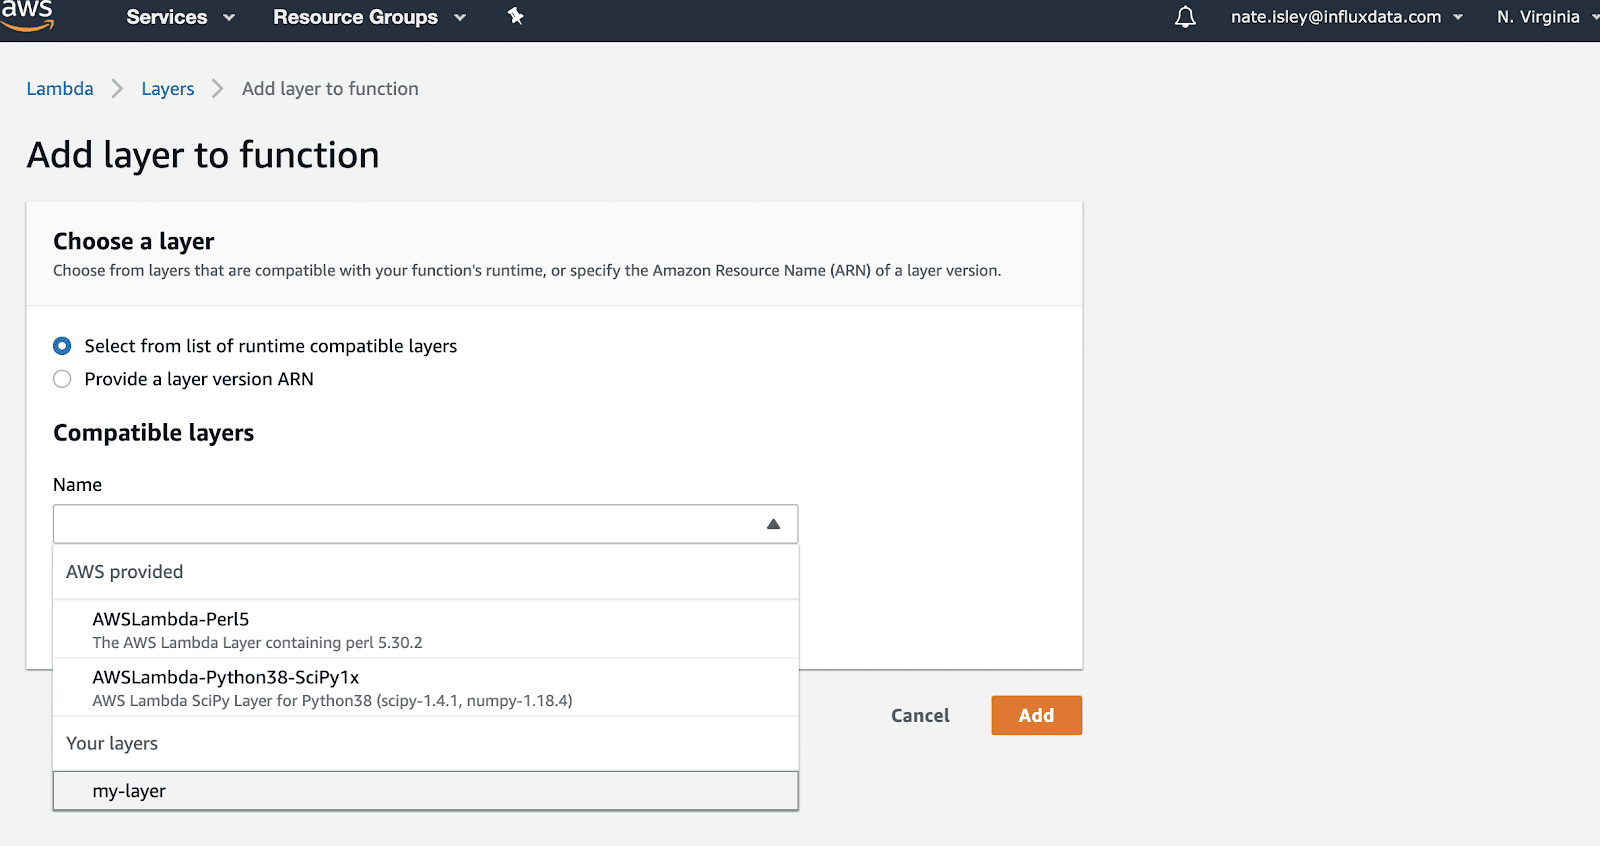Viewport: 1600px width, 846px height.
Task: Select 'Provide a layer version ARN' option
Action: pyautogui.click(x=62, y=379)
